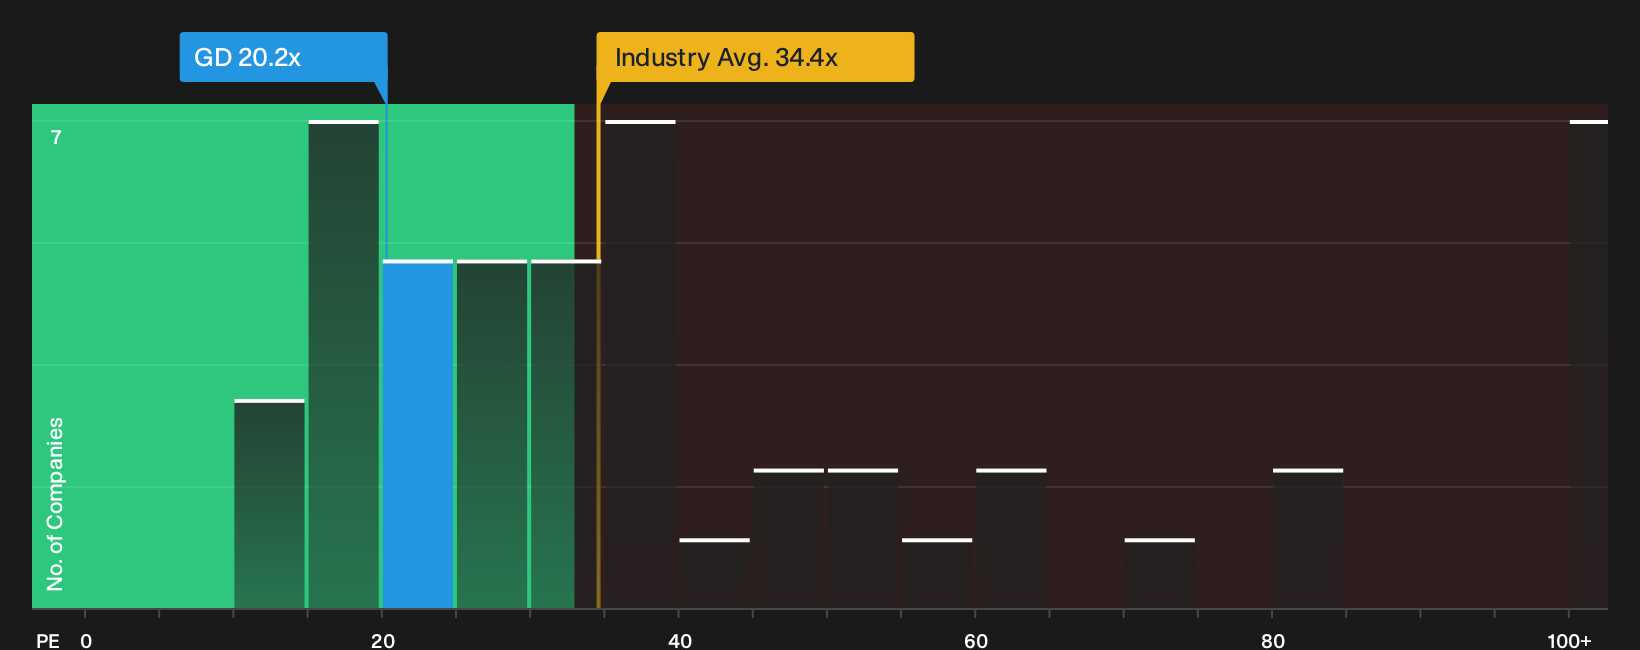Click the Industry Avg. 34.4x yellow label
The image size is (1640, 650).
755,57
